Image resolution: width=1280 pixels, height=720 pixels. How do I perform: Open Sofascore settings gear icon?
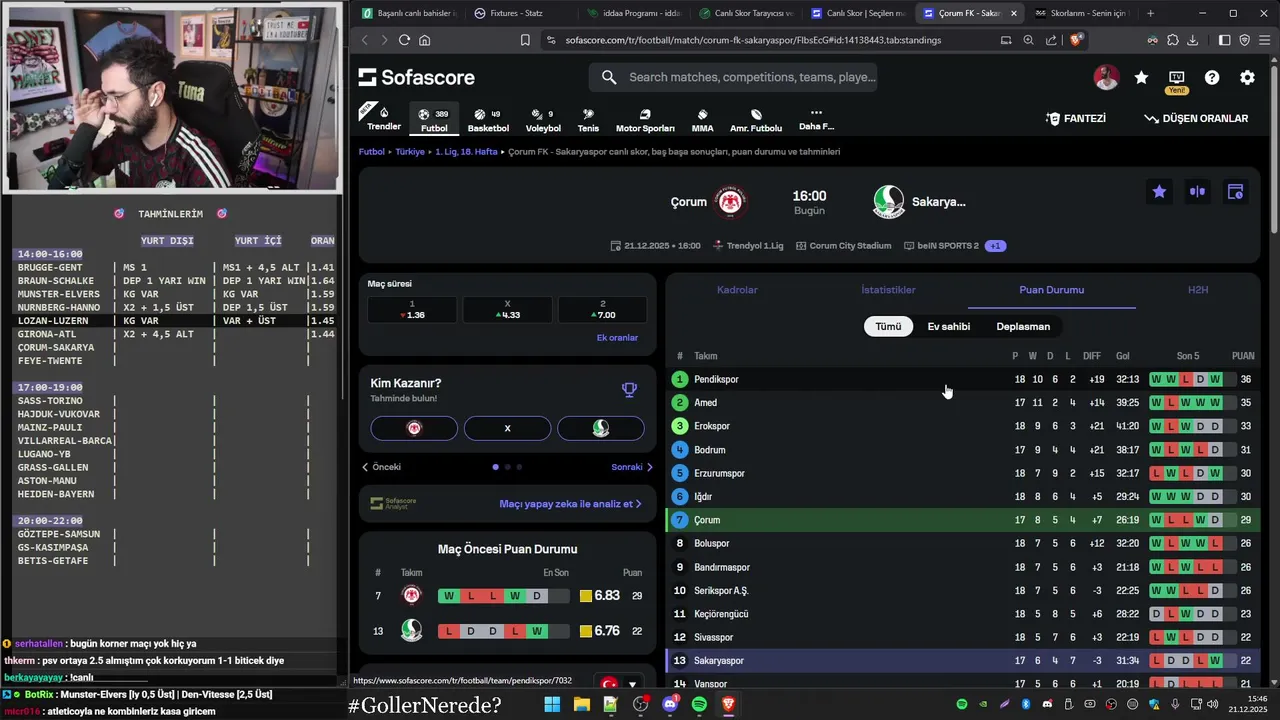(1247, 77)
